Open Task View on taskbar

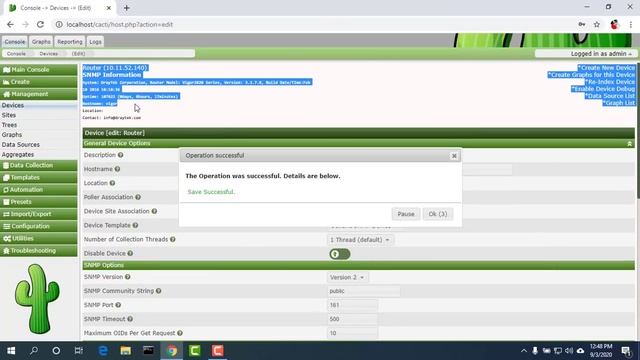click(x=78, y=351)
